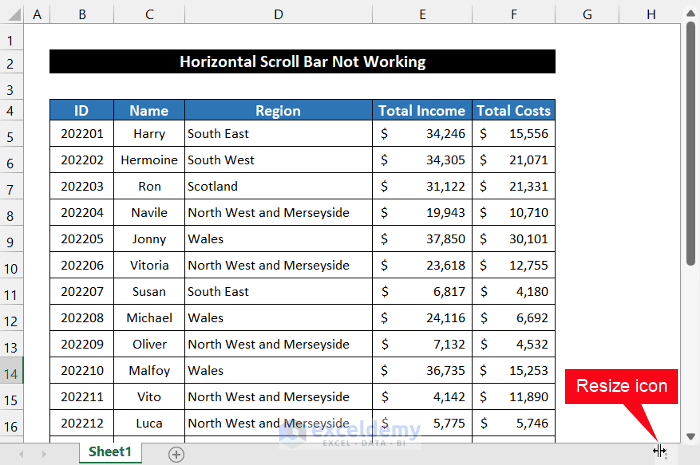Select costs cell showing 4,180
The height and width of the screenshot is (465, 700).
(514, 291)
